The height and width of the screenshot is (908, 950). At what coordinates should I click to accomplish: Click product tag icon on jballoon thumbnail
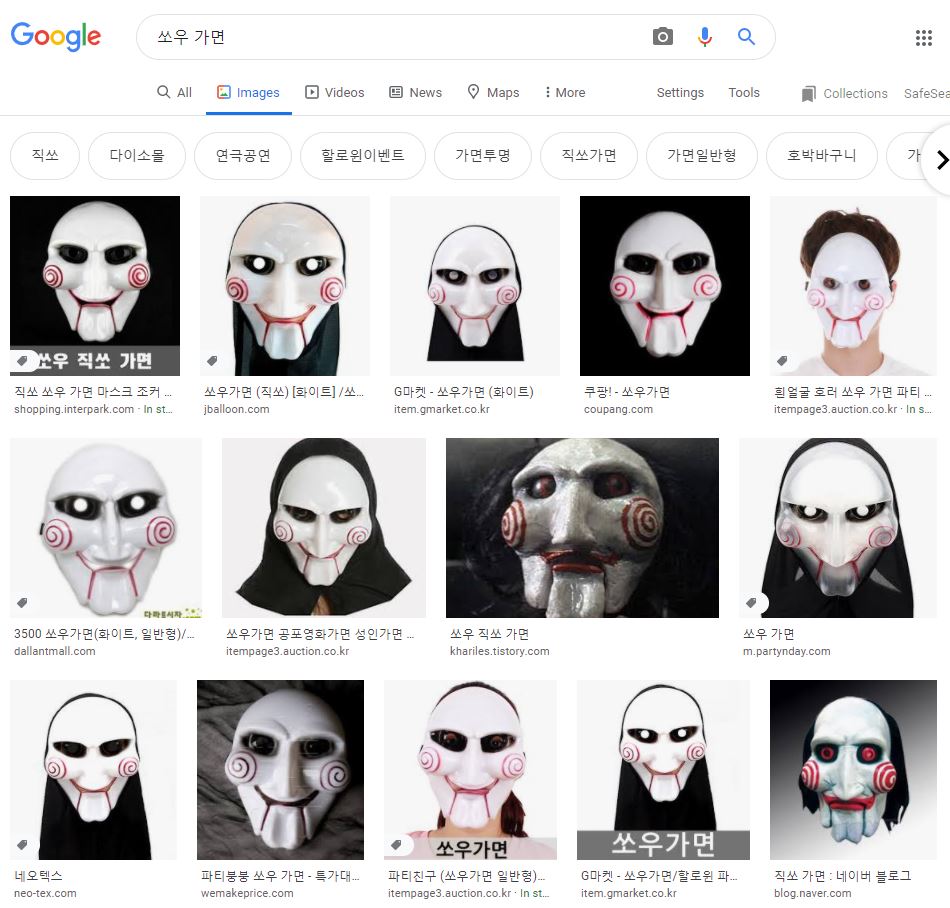[212, 361]
